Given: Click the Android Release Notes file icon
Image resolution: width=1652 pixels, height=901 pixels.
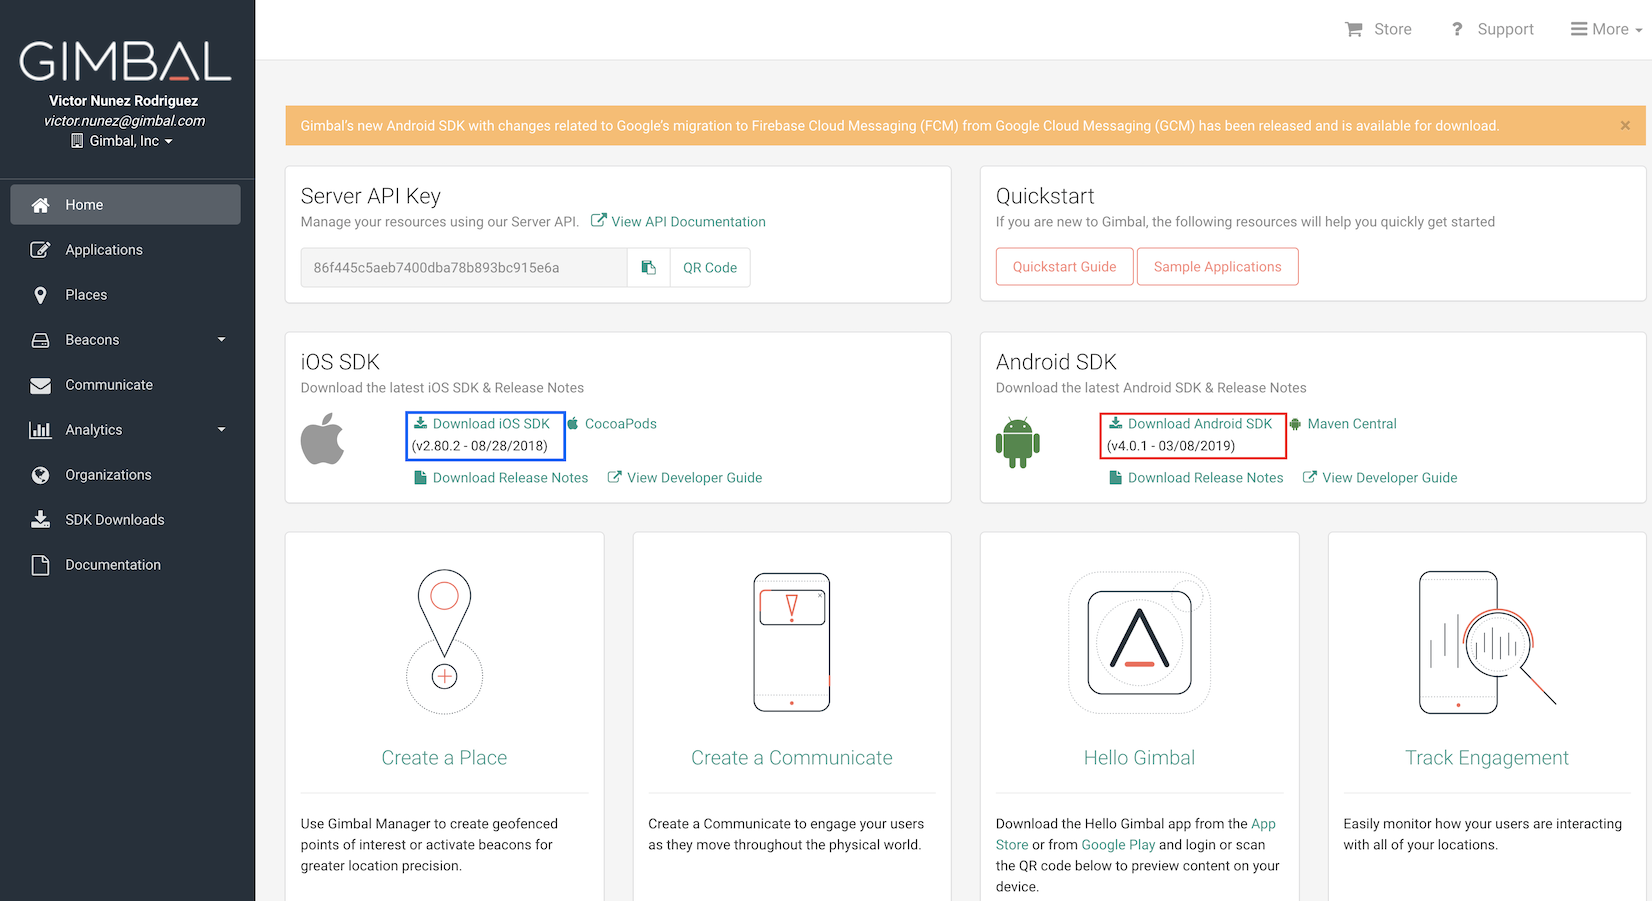Looking at the screenshot, I should coord(1115,477).
